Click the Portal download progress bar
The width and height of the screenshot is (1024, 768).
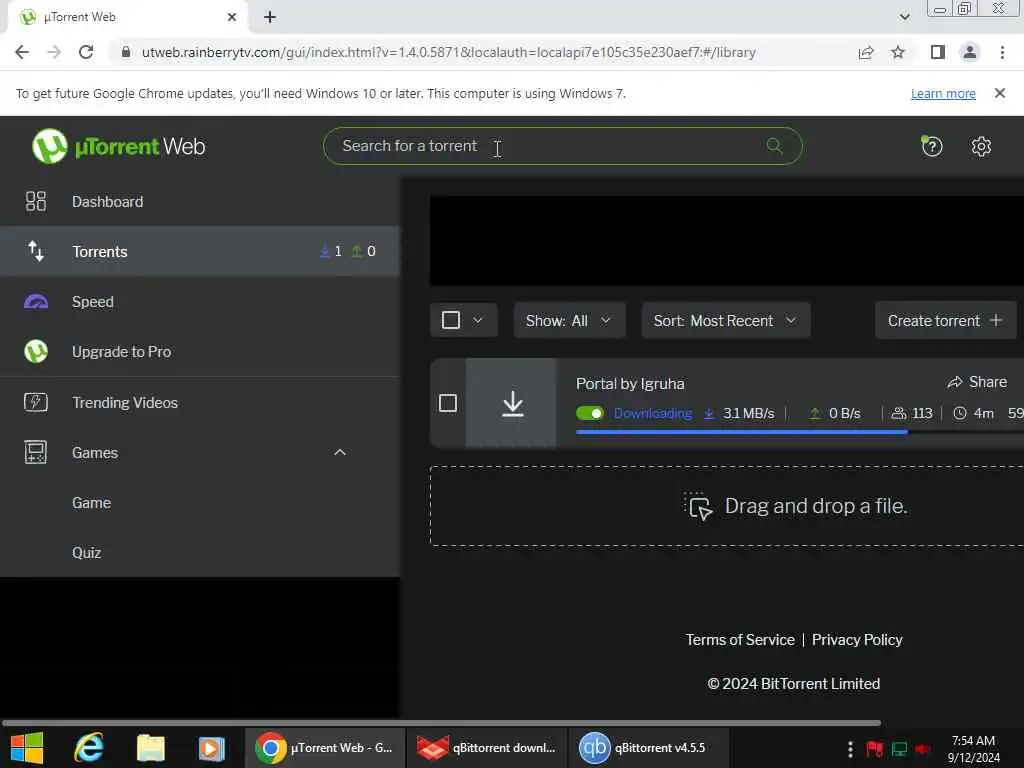(x=800, y=432)
